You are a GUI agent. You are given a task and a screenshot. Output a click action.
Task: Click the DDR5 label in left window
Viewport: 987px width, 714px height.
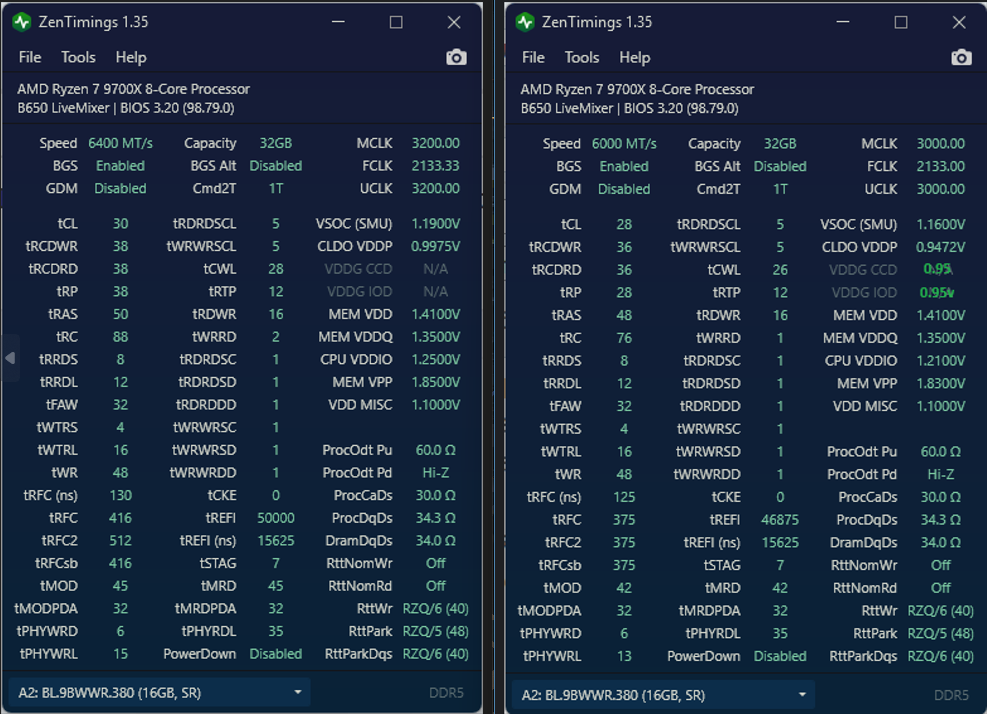coord(446,693)
